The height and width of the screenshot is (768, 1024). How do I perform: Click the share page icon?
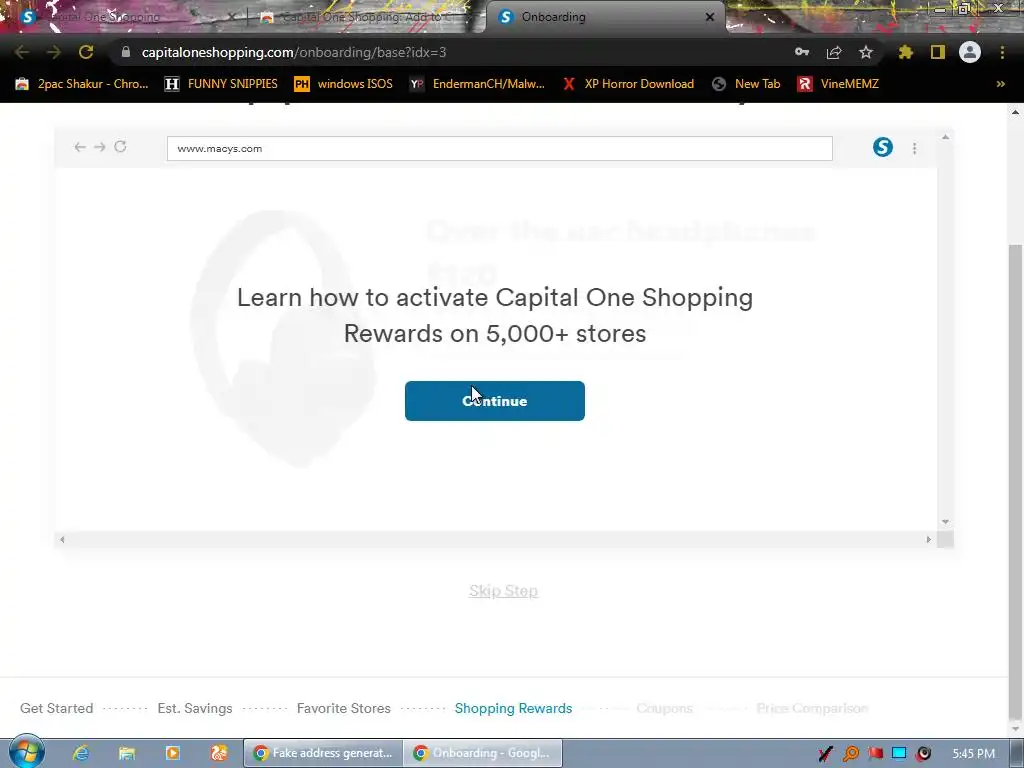tap(834, 52)
